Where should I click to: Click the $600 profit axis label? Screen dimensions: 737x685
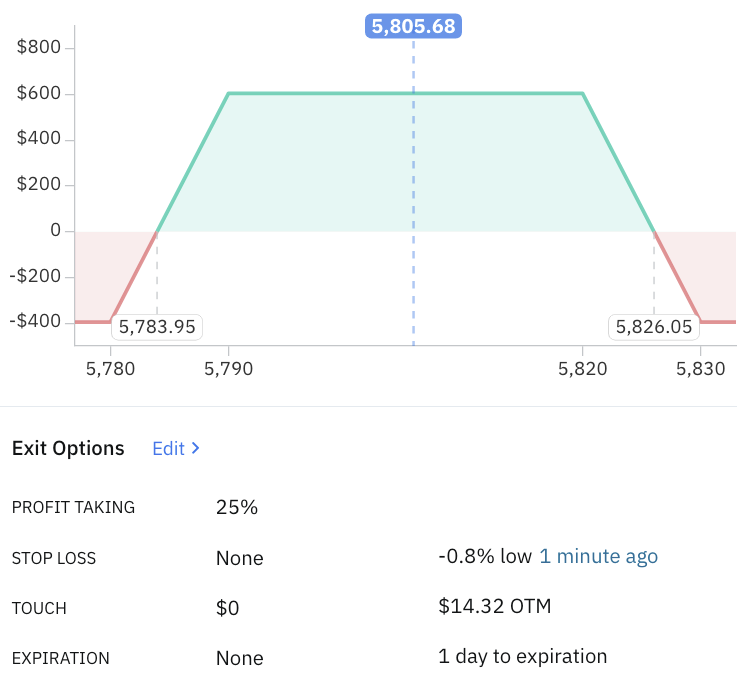click(x=39, y=94)
